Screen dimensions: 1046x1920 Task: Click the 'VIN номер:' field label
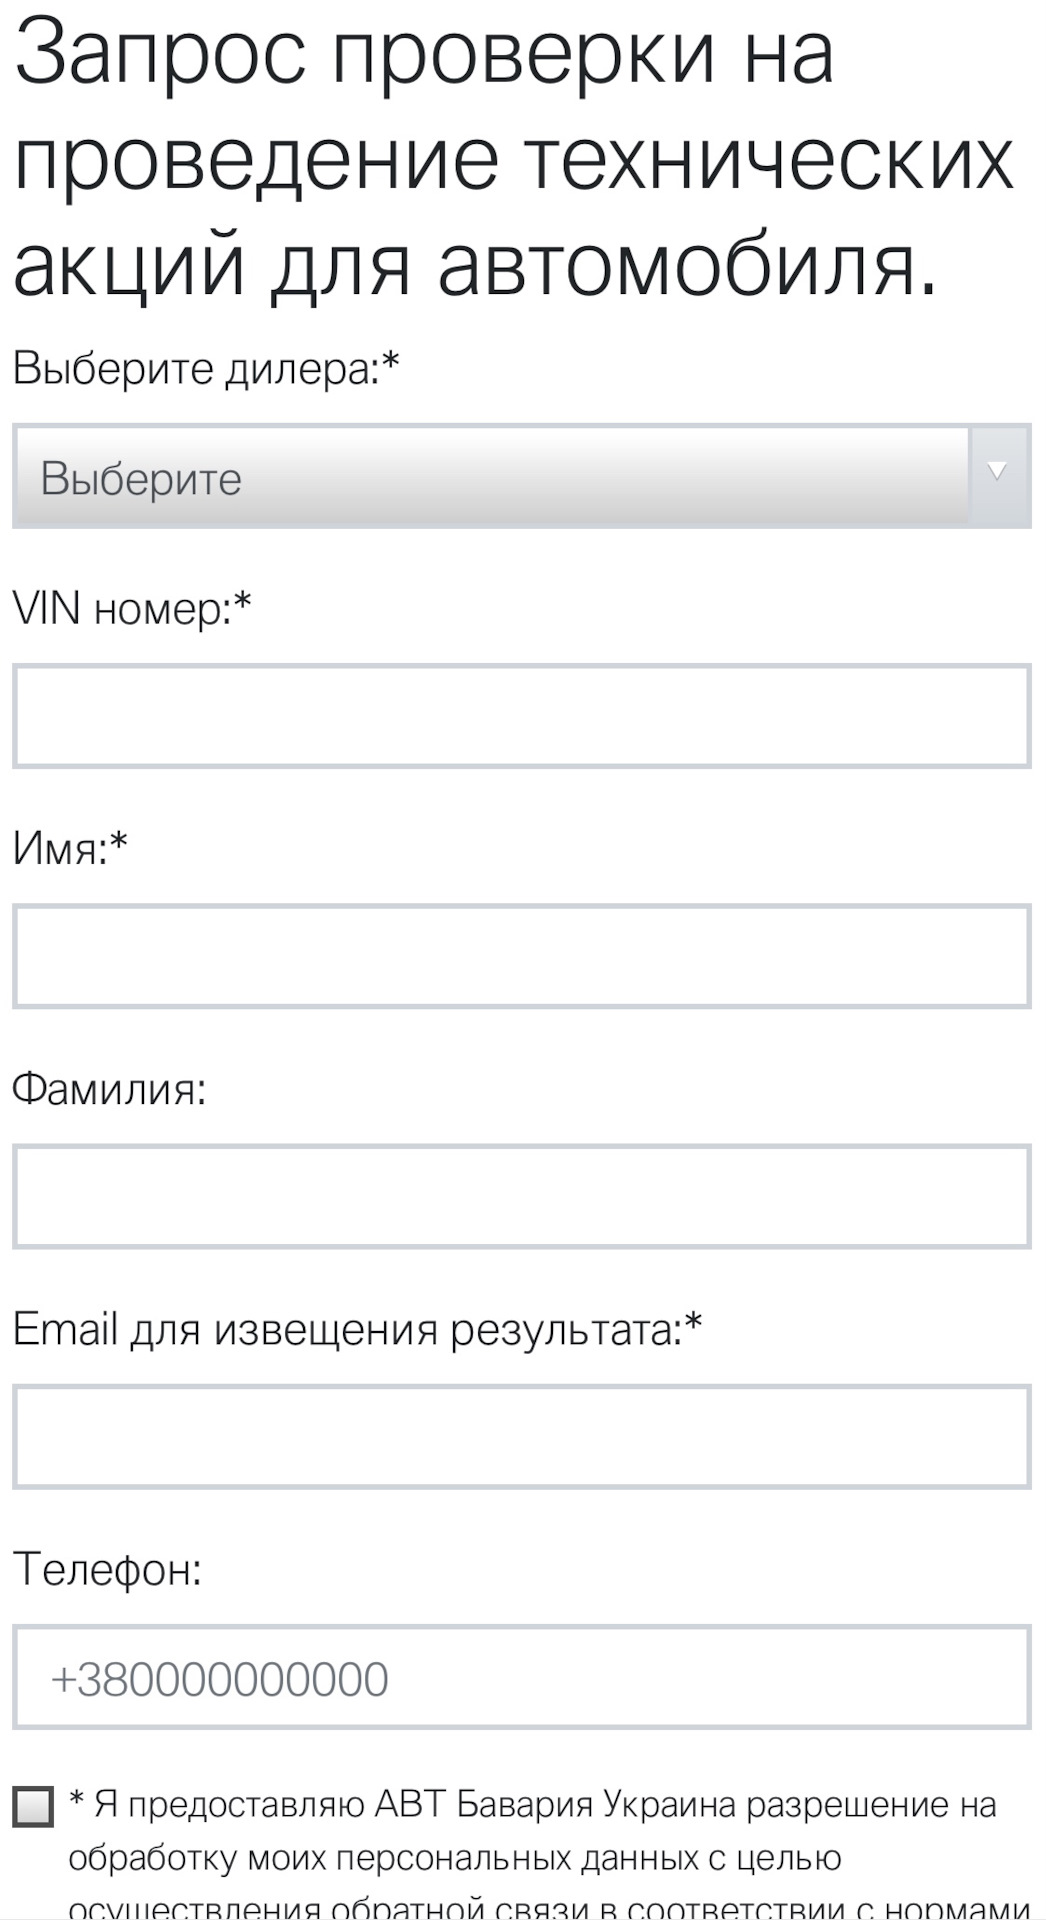pyautogui.click(x=121, y=608)
